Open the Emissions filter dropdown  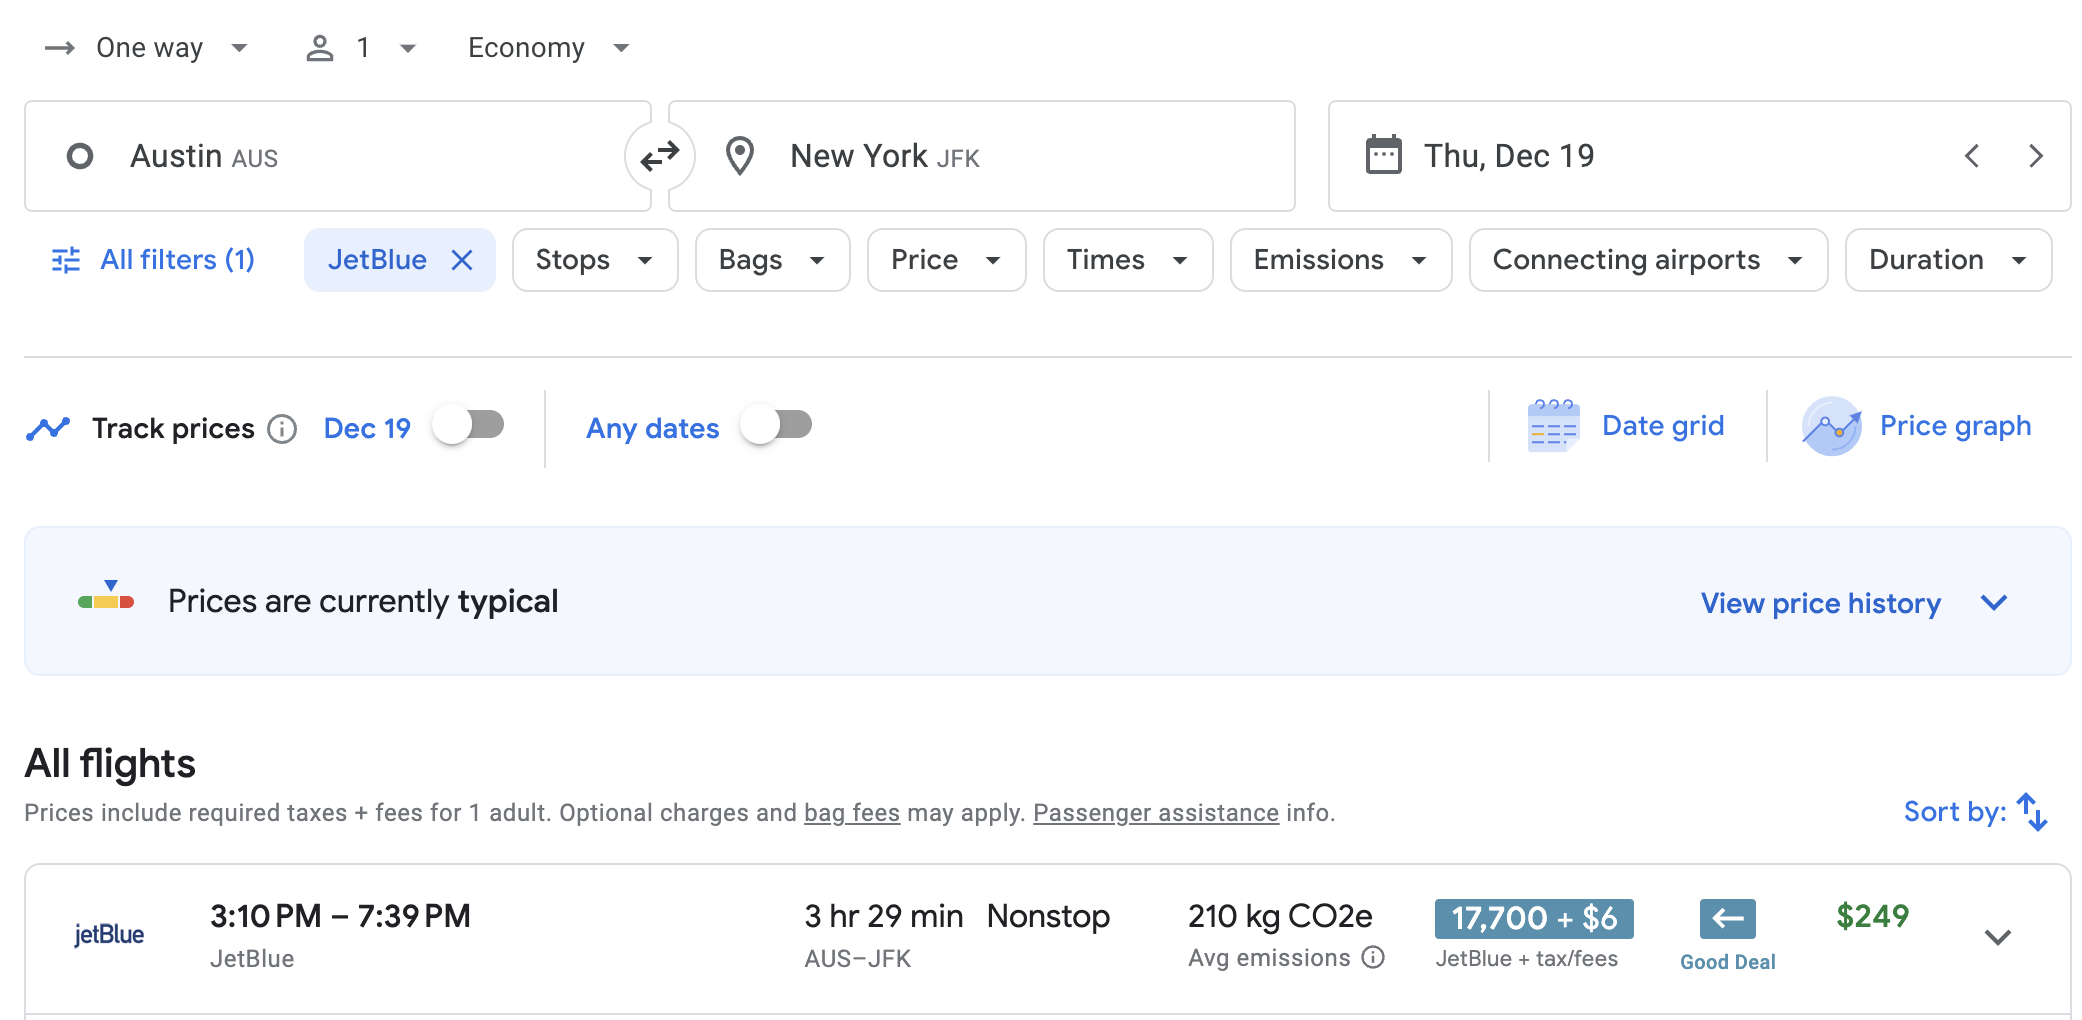point(1341,260)
